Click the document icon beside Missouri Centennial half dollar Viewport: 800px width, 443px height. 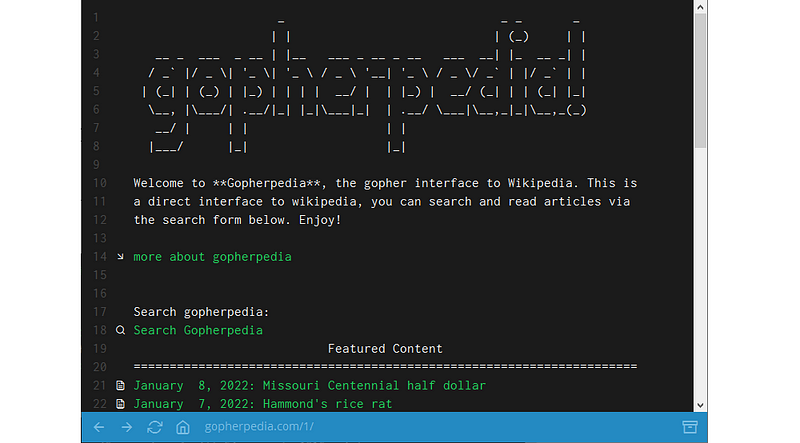pos(120,385)
